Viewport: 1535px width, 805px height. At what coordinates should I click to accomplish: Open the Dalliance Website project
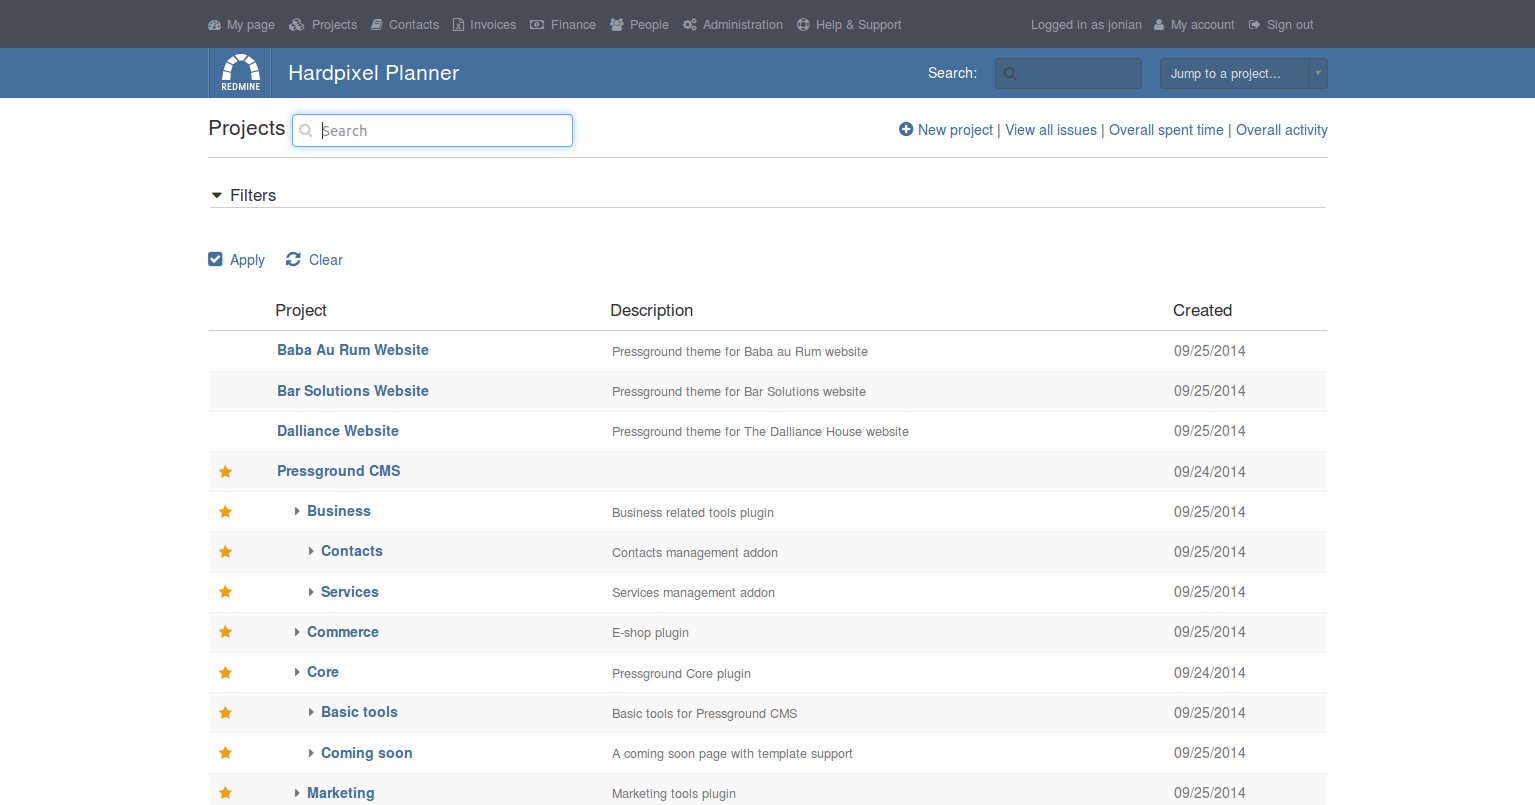338,431
